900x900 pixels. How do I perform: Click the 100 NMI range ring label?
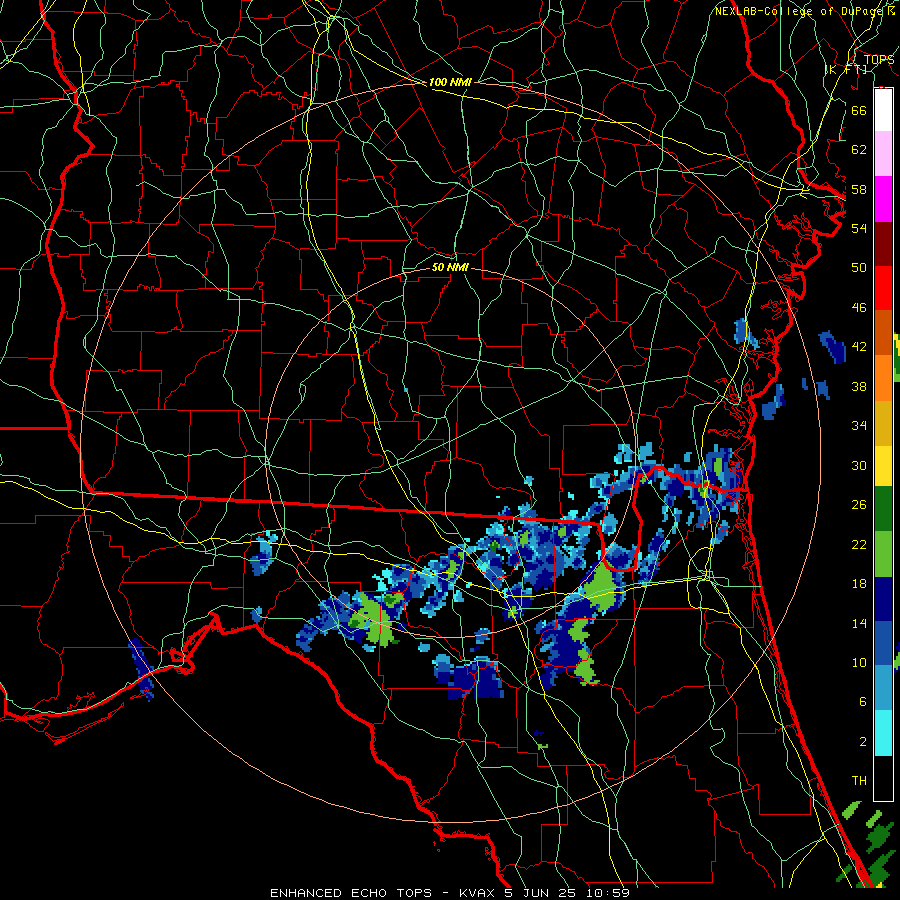pos(450,83)
